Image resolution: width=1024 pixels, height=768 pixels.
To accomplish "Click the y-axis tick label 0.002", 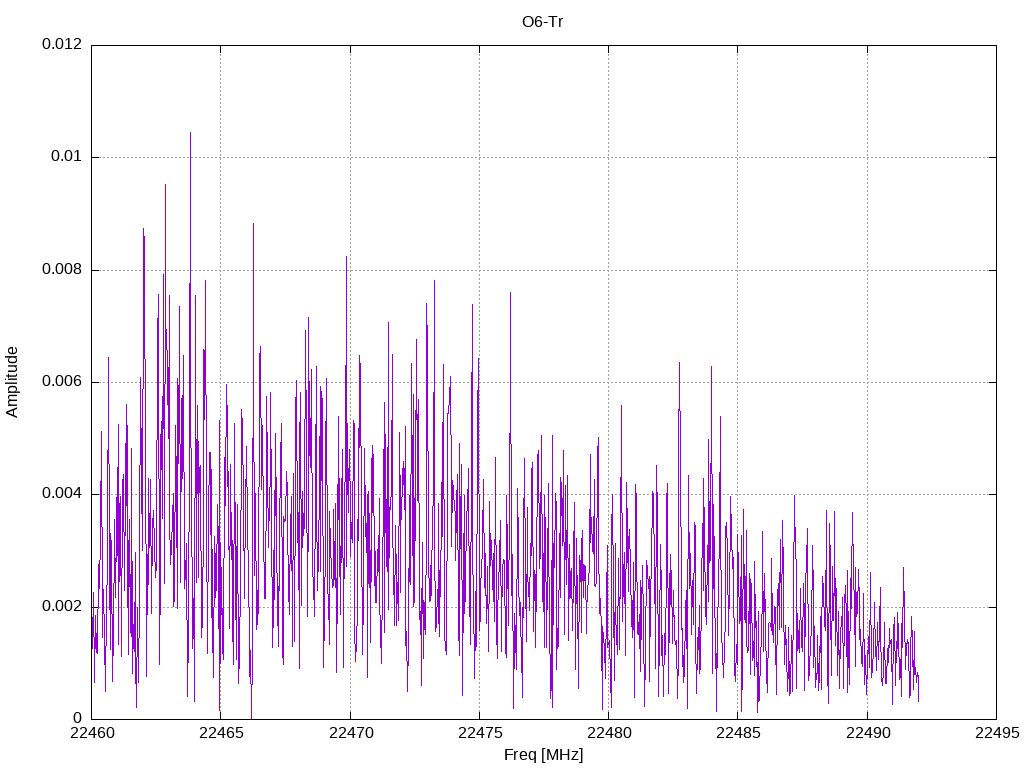I will tap(62, 607).
